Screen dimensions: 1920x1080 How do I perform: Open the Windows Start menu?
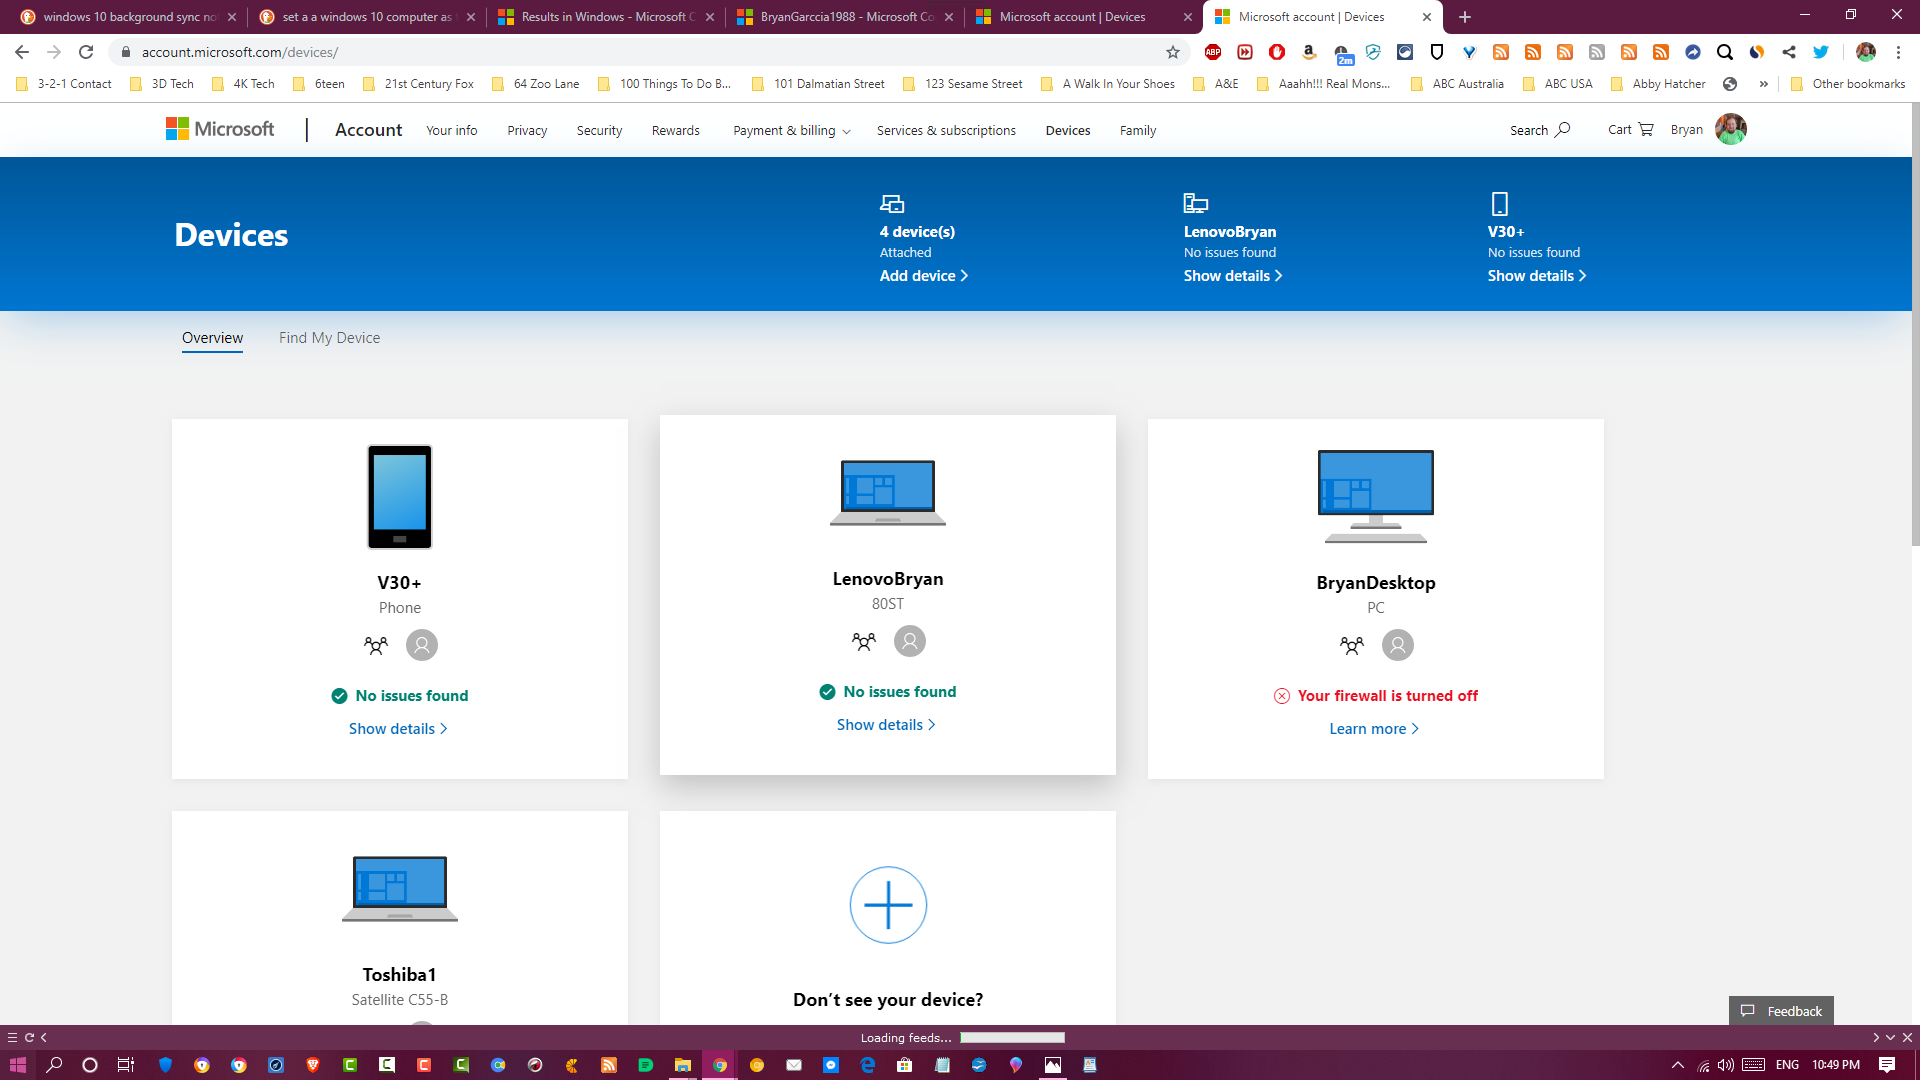pos(17,1065)
